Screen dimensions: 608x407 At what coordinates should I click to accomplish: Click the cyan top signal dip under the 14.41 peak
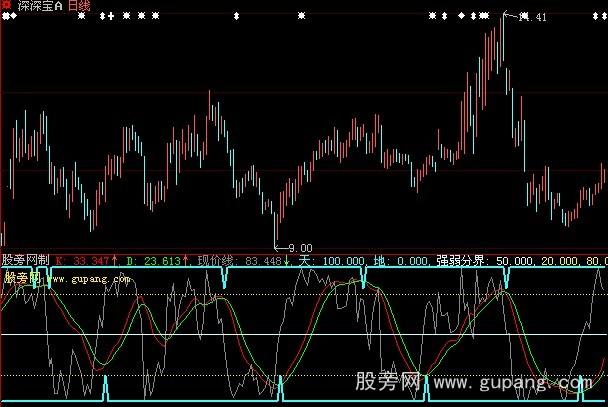[x=506, y=278]
